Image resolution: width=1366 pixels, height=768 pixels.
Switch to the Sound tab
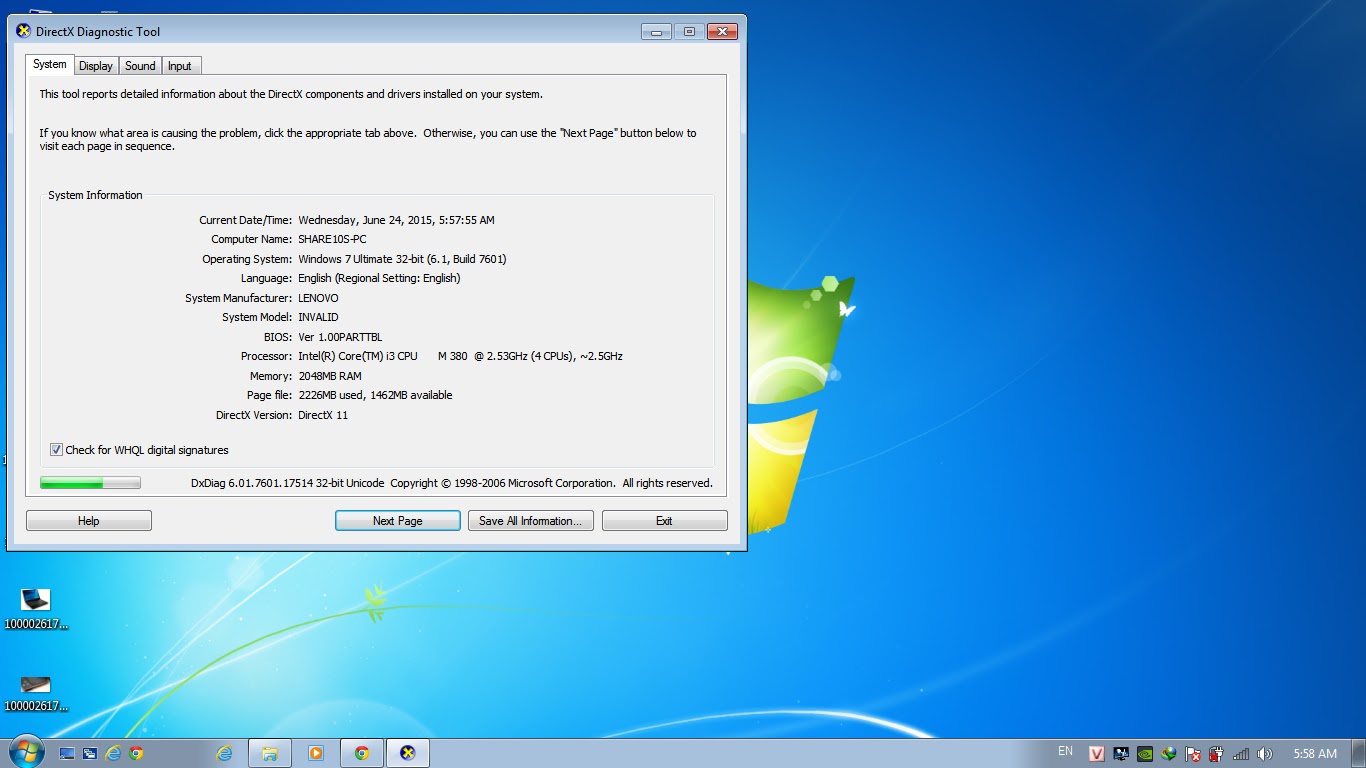(x=140, y=66)
